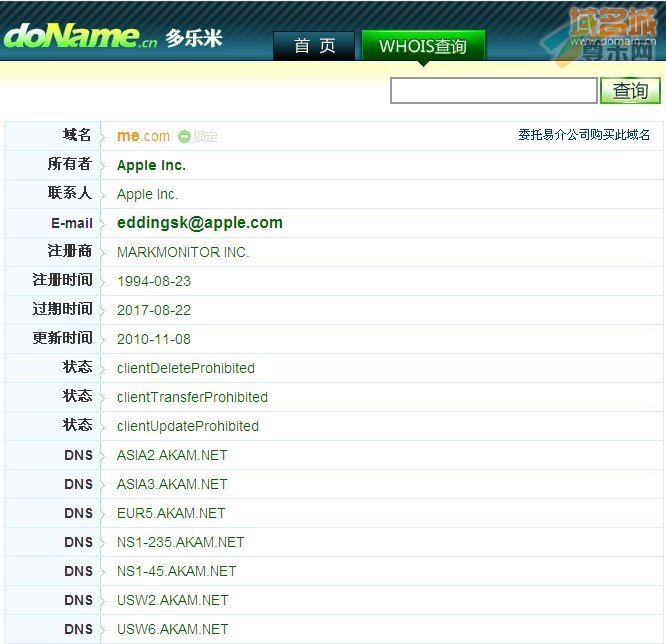Select registrar MARKMONITOR INC.
This screenshot has height=644, width=666.
point(183,252)
